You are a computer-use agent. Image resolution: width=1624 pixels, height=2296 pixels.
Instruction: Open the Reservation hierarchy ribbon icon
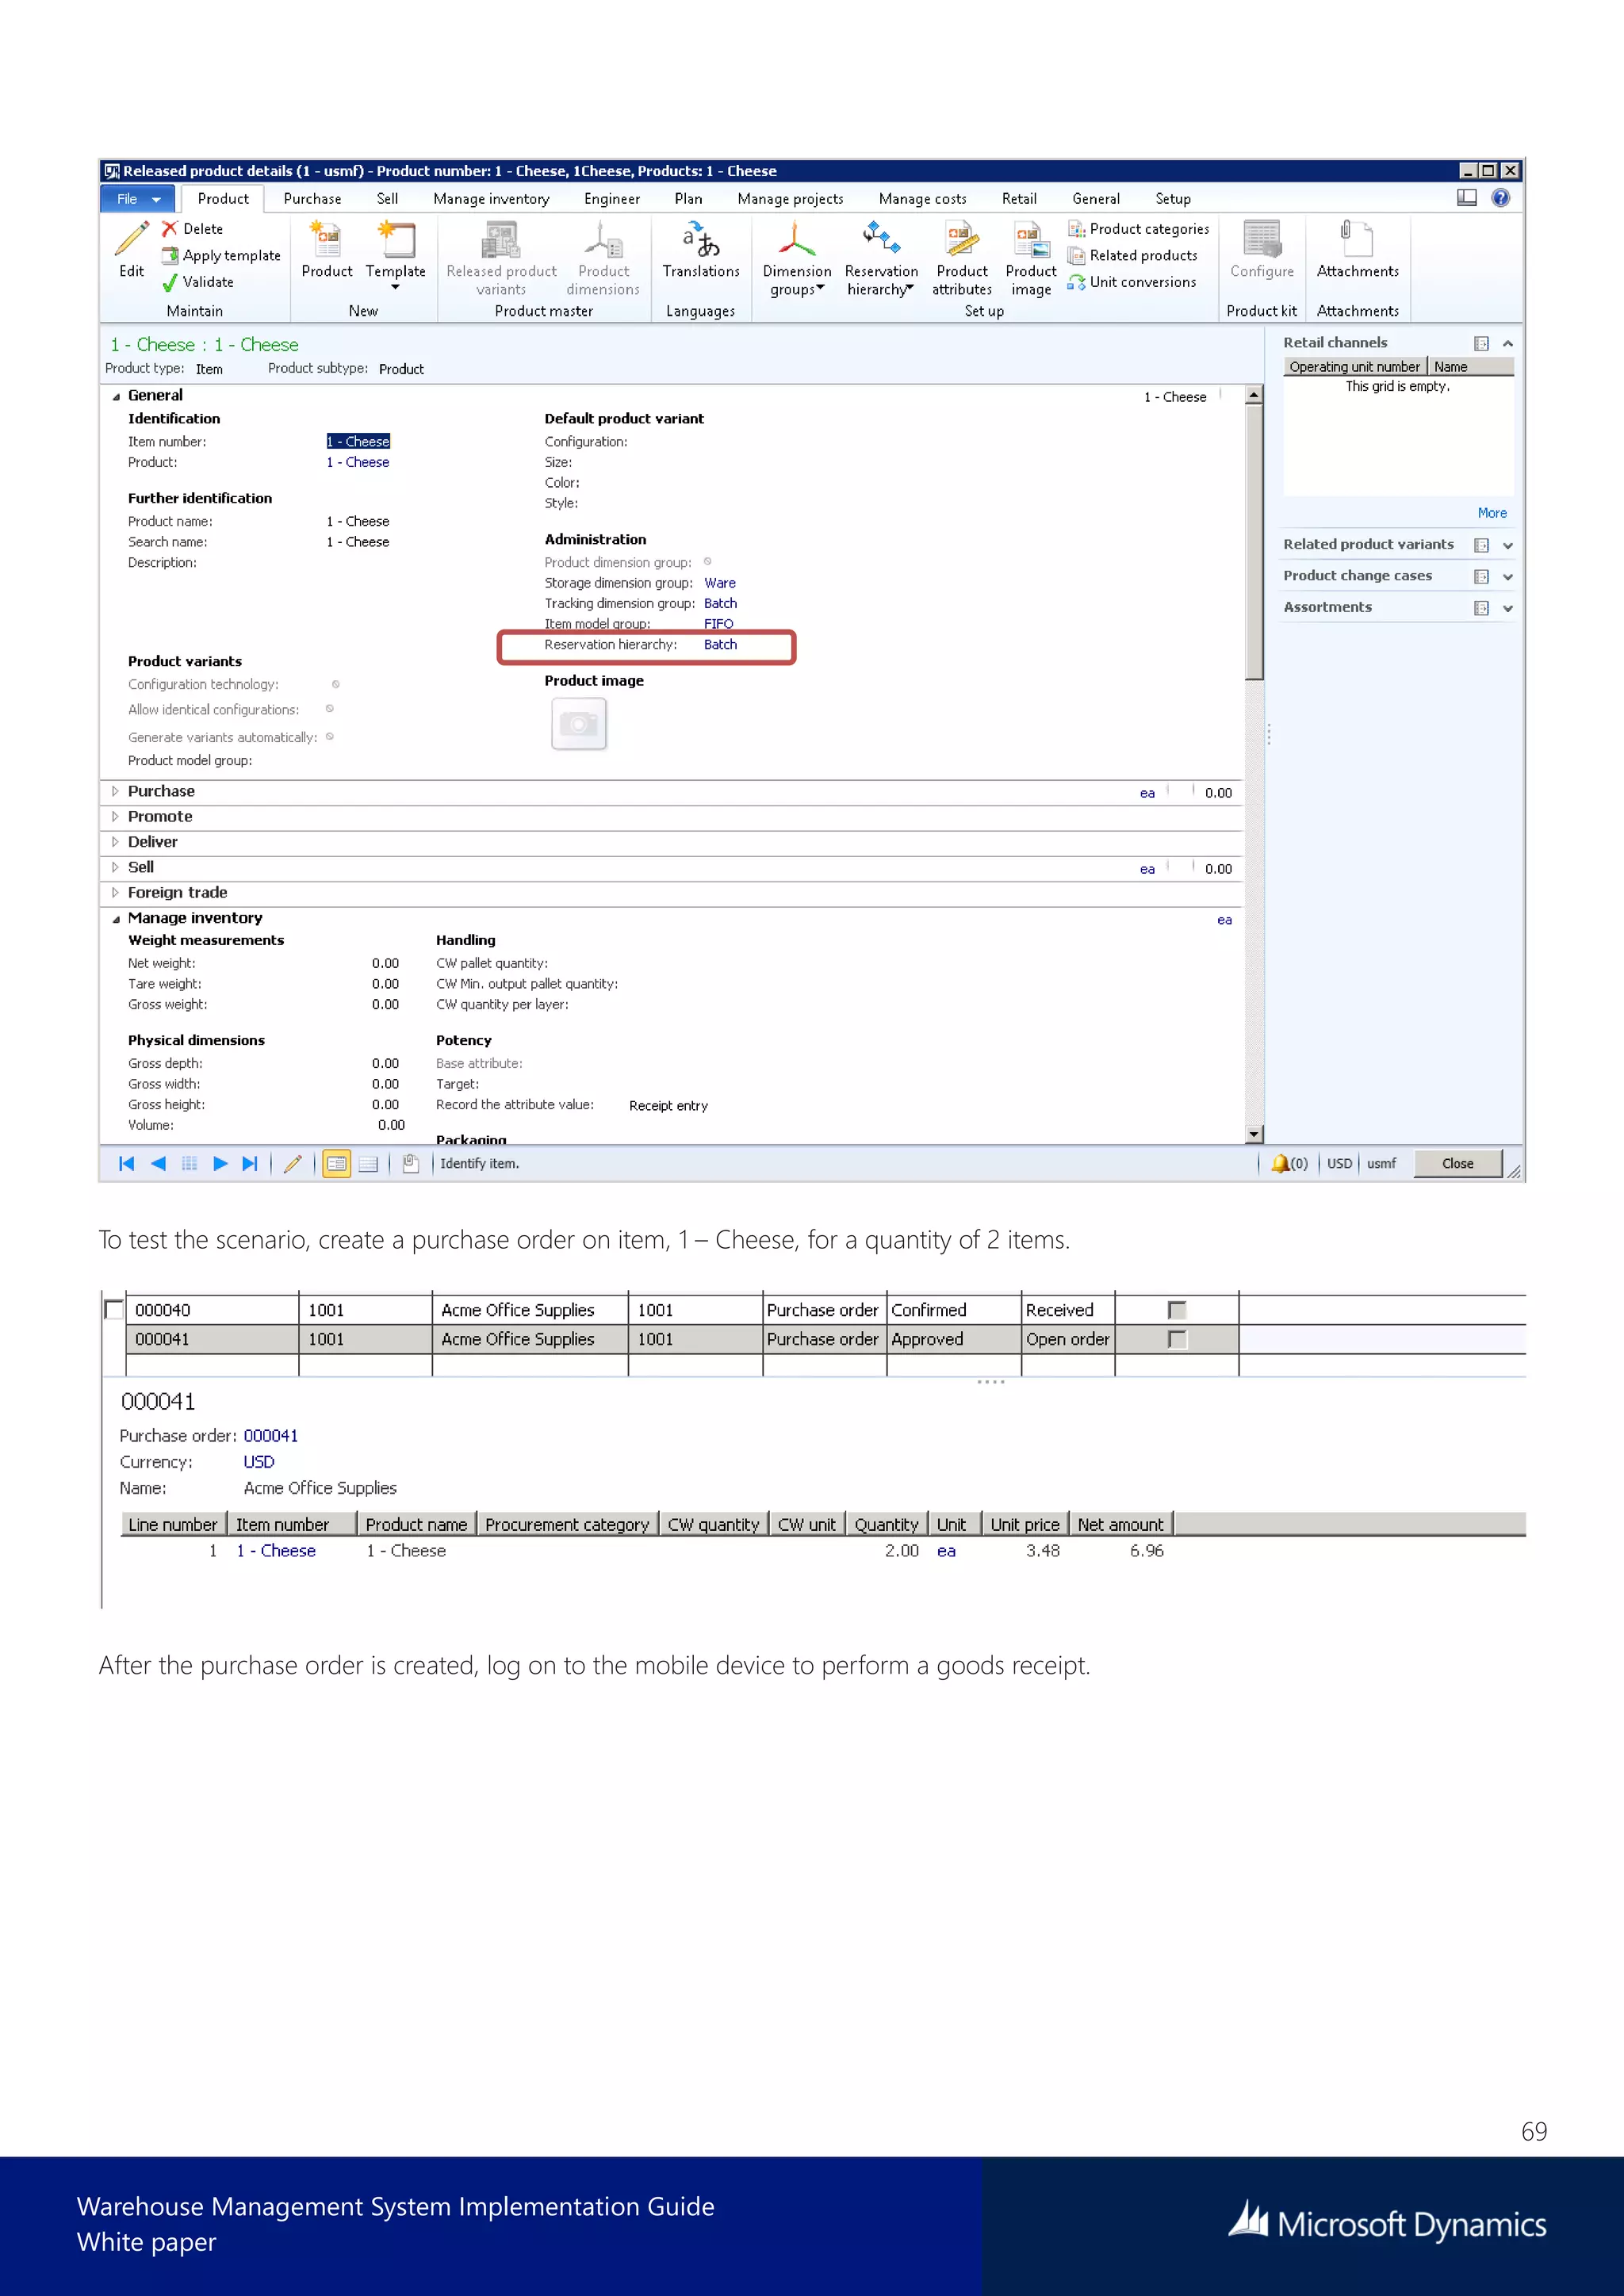[x=881, y=239]
